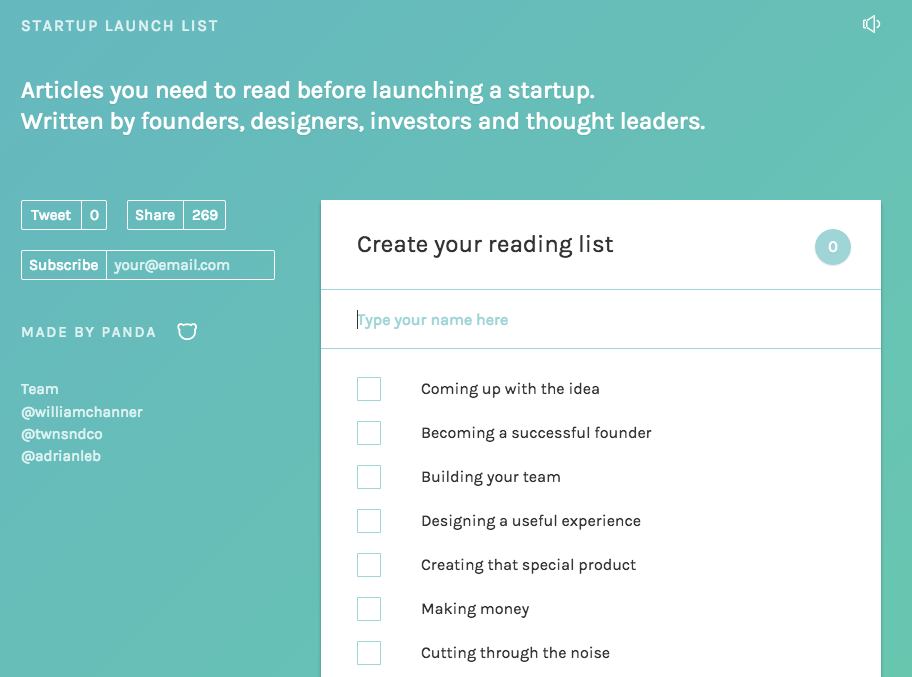
Task: Click the Share button
Action: (x=155, y=215)
